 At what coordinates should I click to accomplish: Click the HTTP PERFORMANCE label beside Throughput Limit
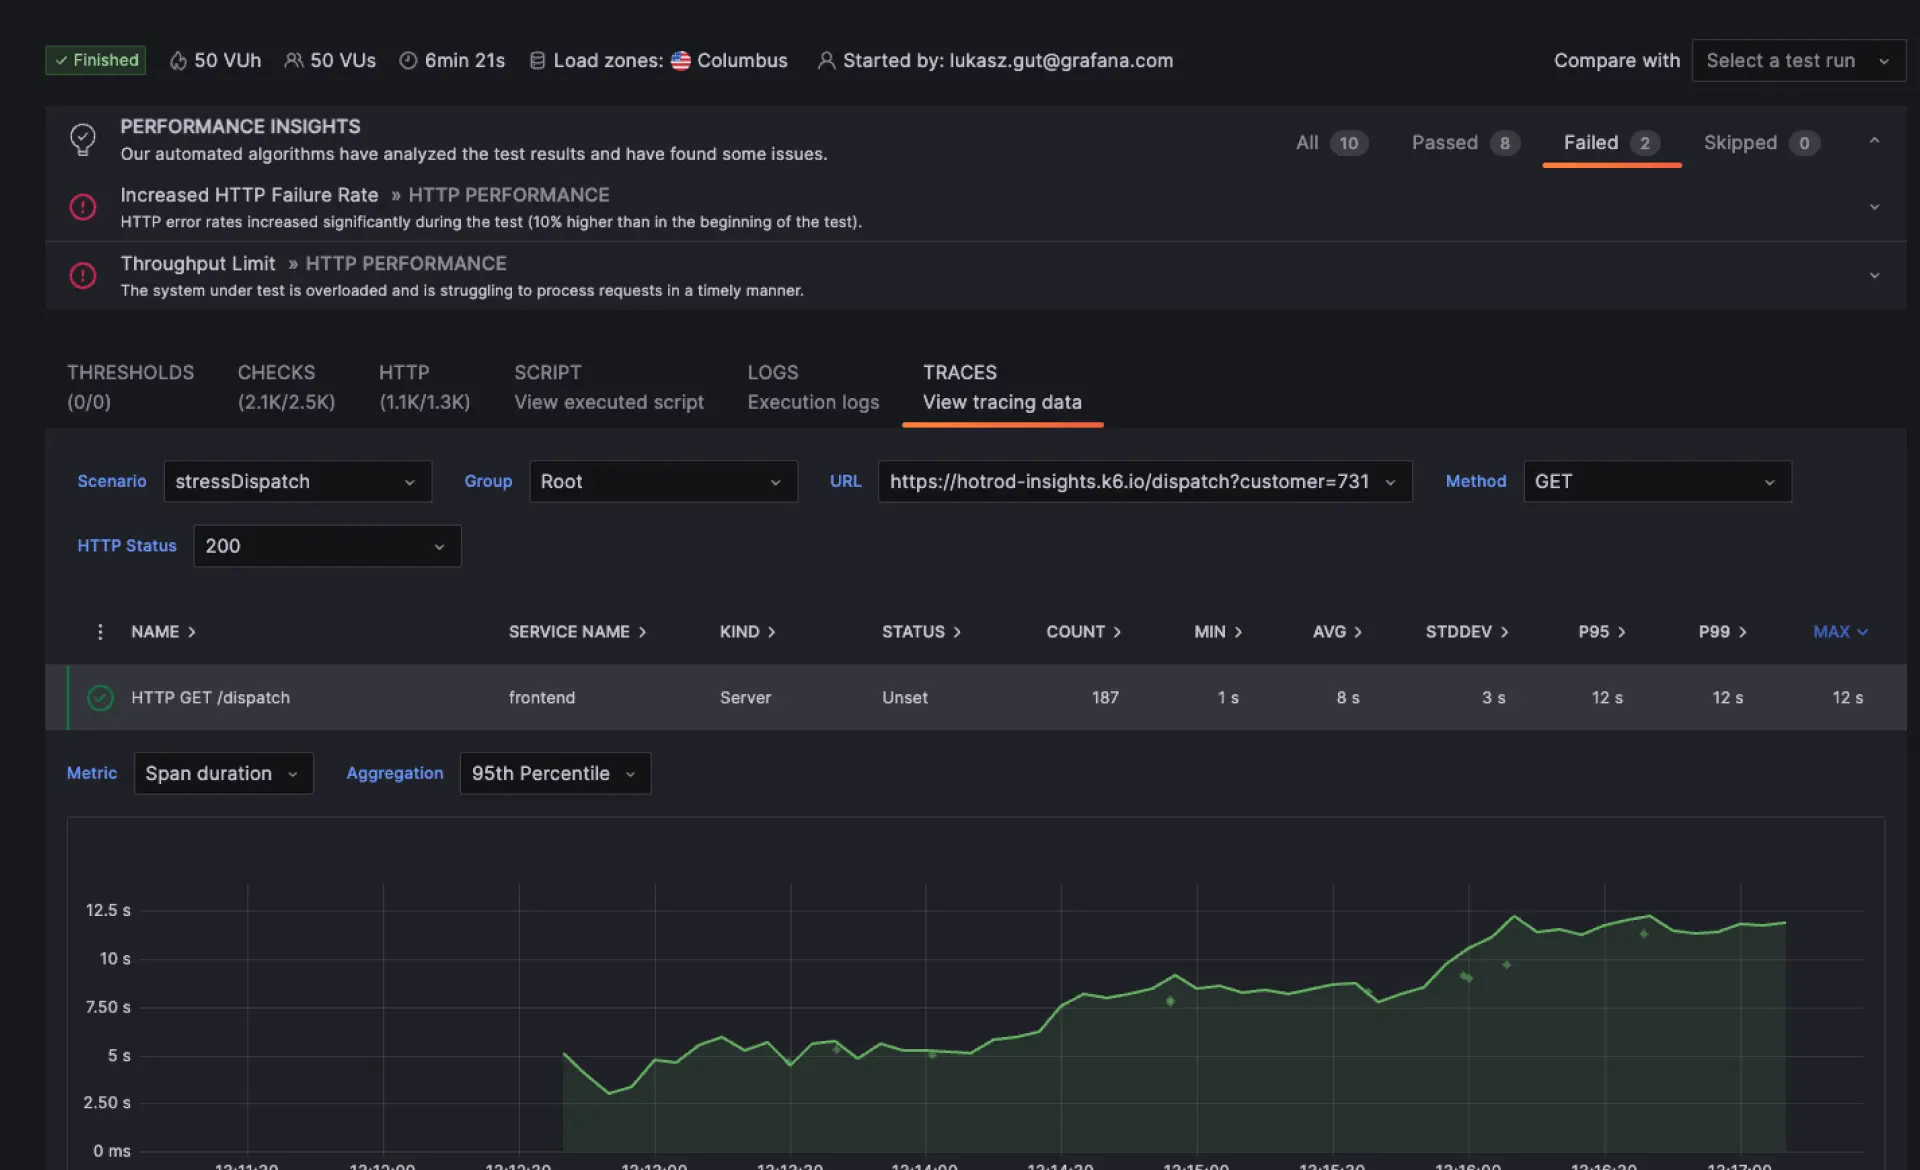pyautogui.click(x=406, y=264)
